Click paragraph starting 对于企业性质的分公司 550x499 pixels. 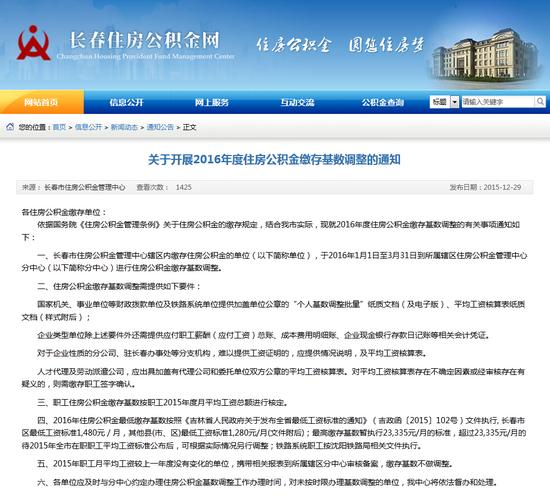[x=232, y=353]
